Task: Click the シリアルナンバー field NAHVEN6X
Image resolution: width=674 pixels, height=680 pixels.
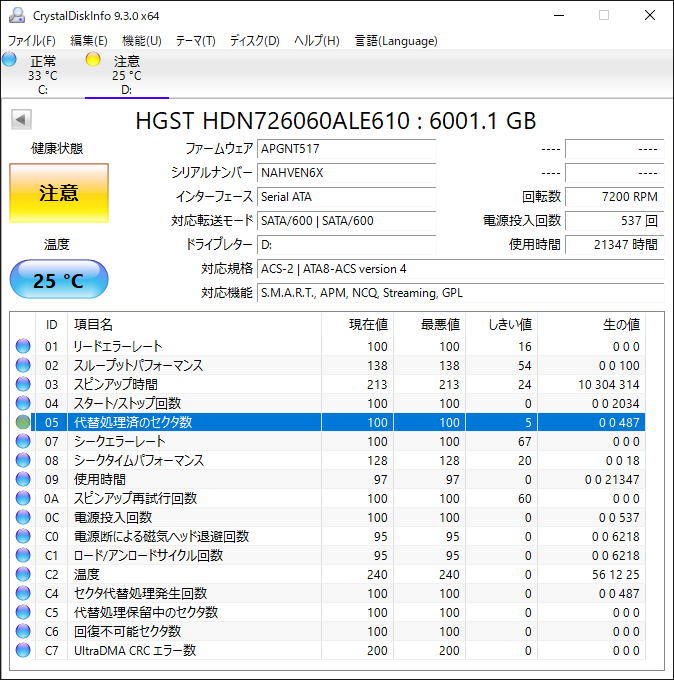Action: click(347, 173)
